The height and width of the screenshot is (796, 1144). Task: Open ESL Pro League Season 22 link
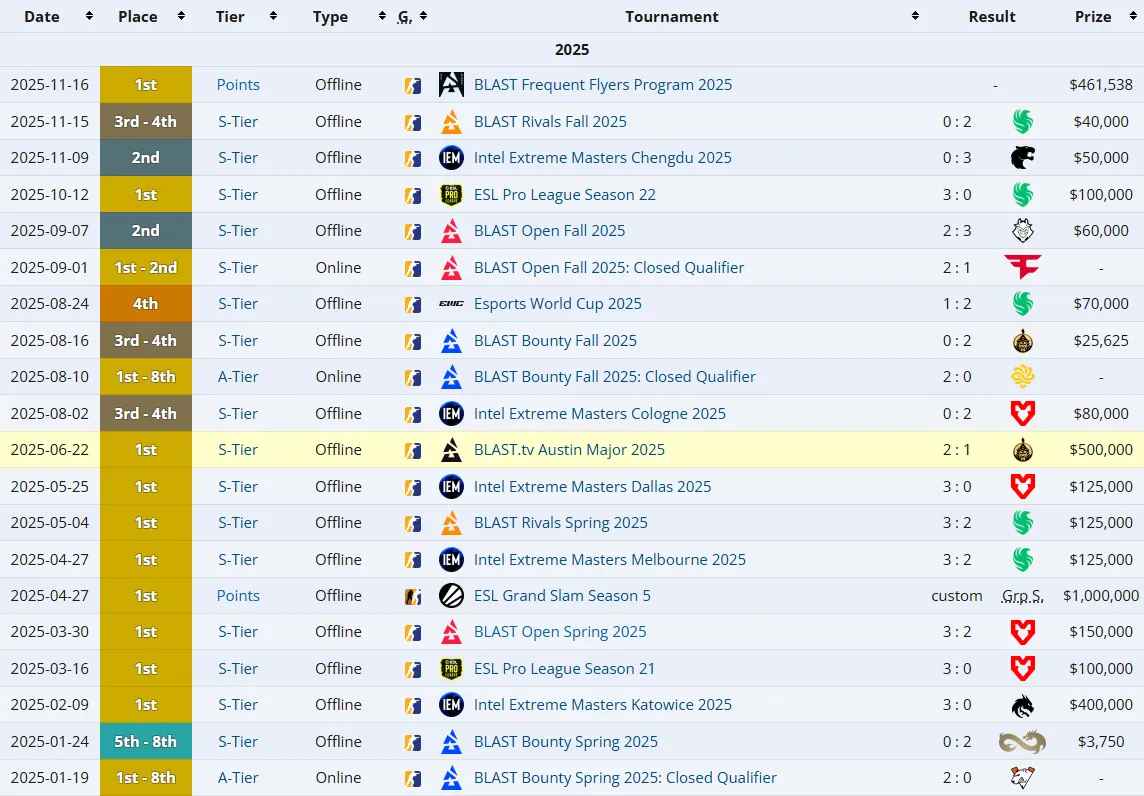point(565,195)
